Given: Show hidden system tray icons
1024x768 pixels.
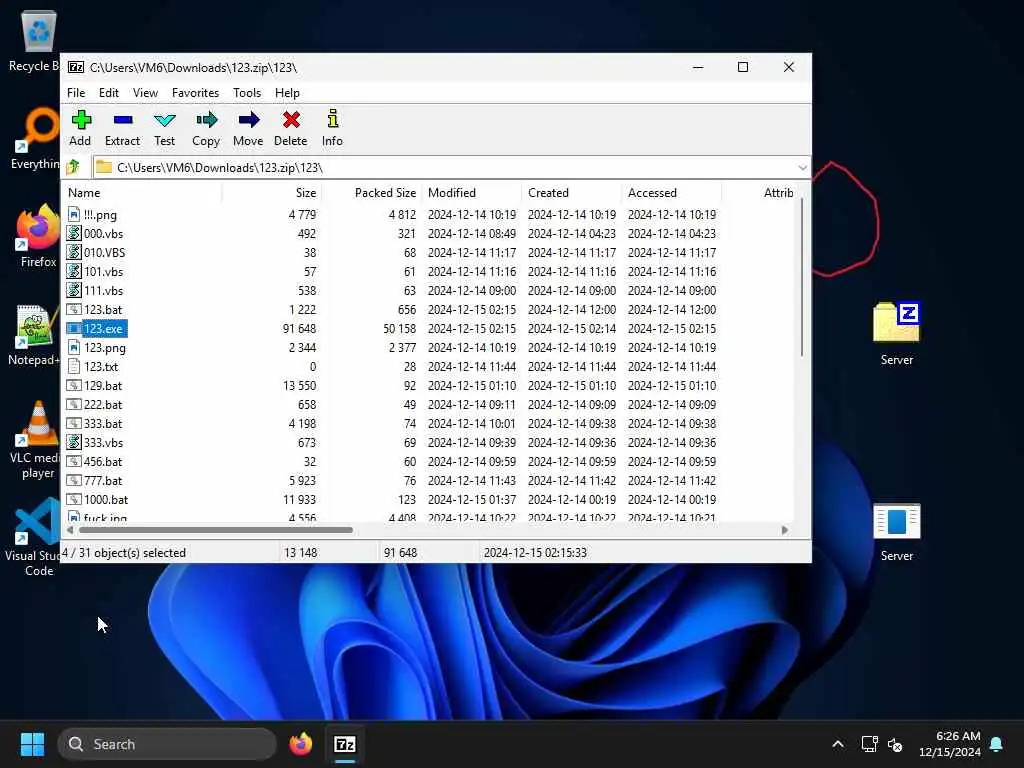Looking at the screenshot, I should [838, 744].
